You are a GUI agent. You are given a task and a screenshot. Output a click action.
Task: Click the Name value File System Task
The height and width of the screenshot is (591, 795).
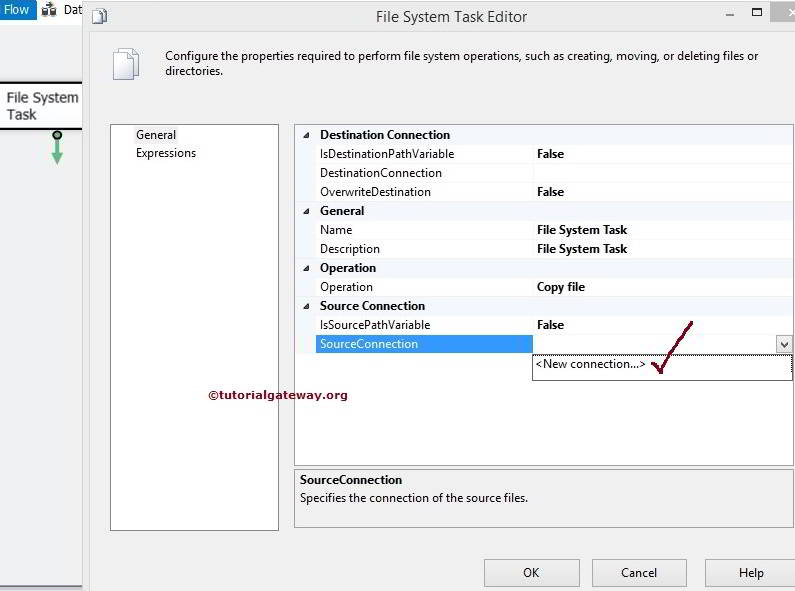[582, 230]
